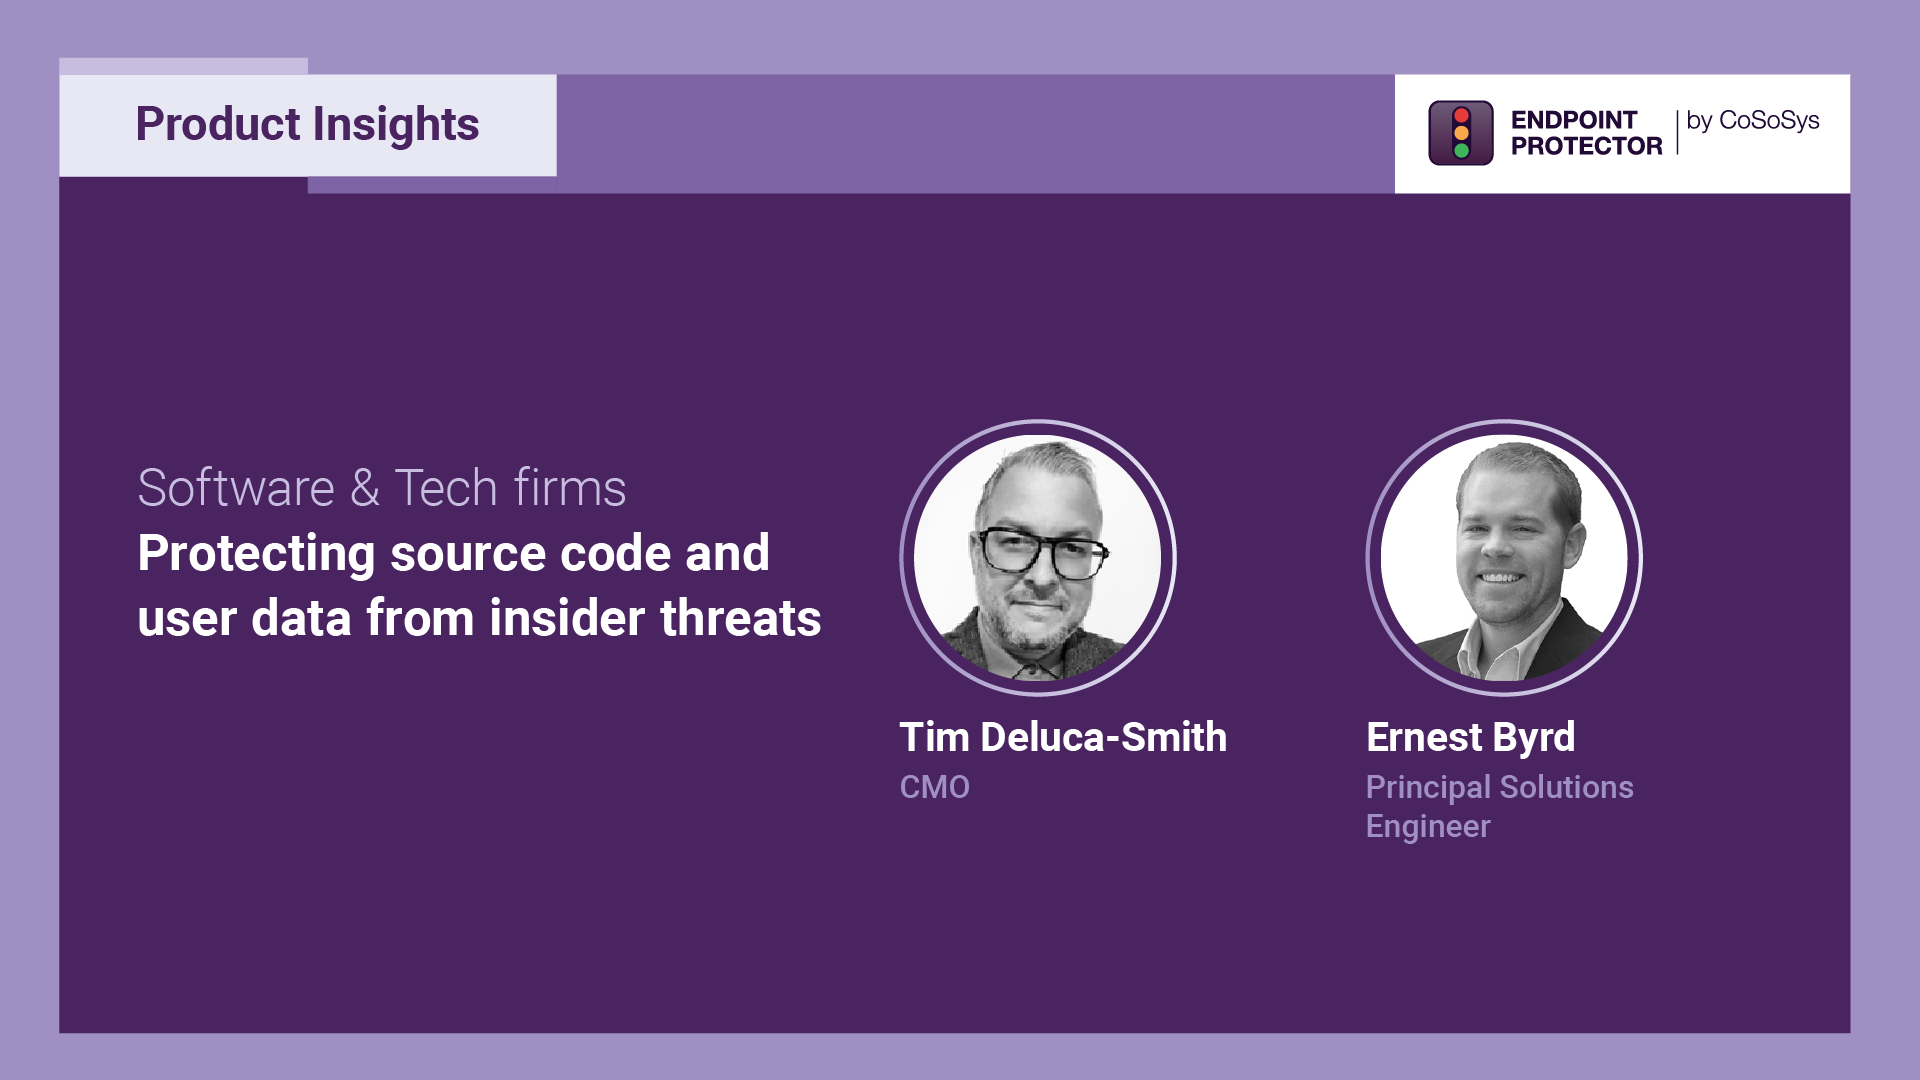Click the CMO job title
Screen dimensions: 1920x1080
[934, 787]
